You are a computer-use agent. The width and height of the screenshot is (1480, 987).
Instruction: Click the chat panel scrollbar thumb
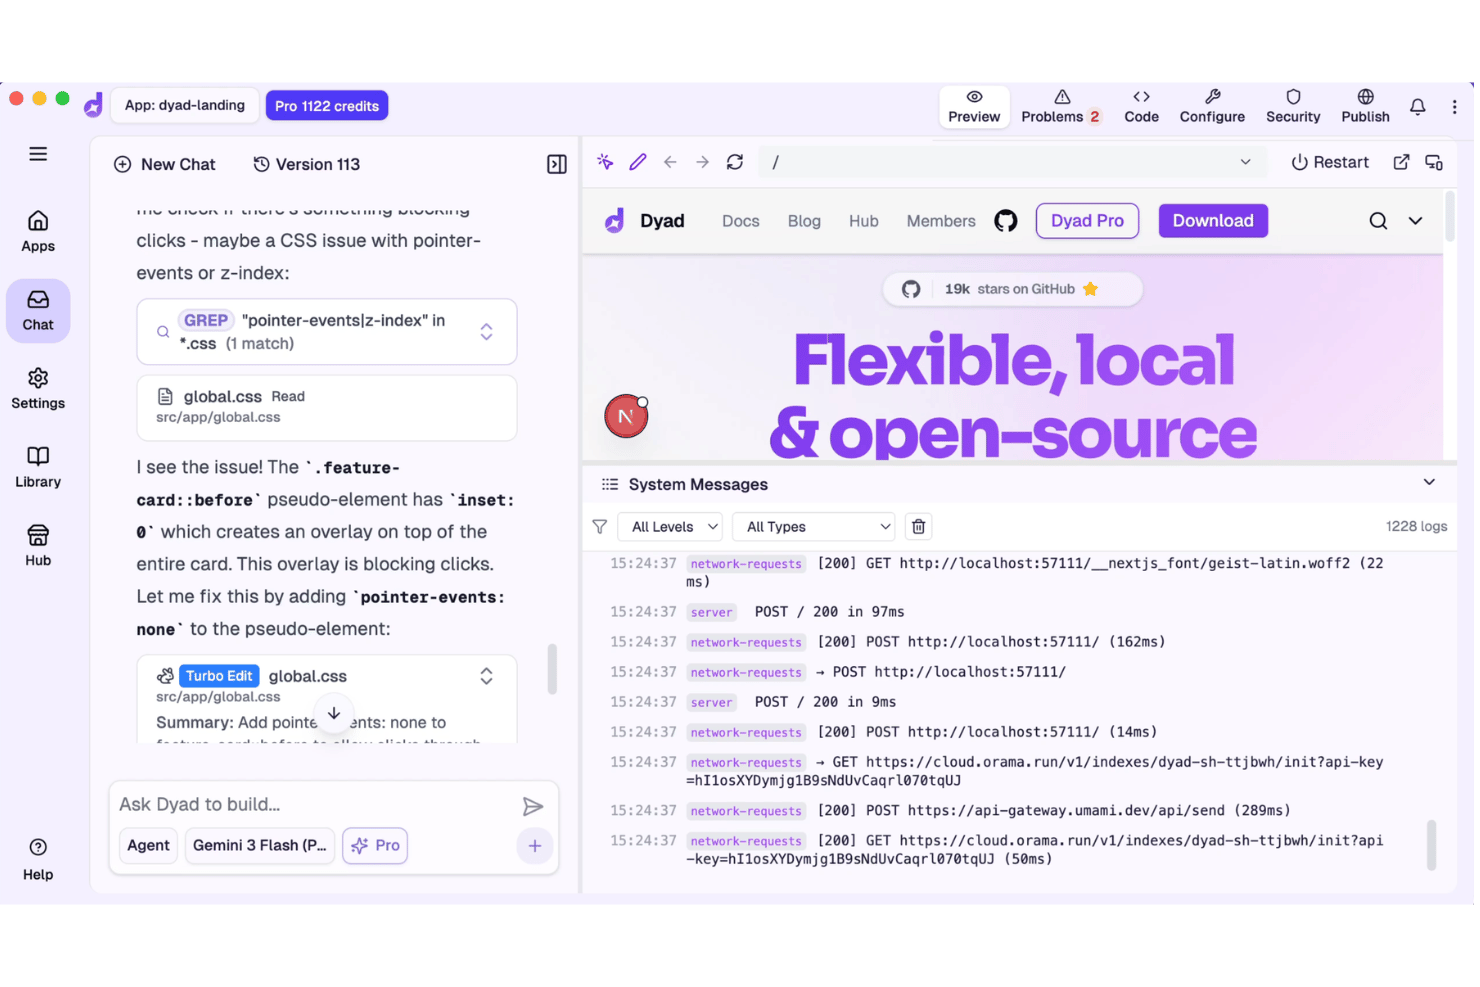(552, 669)
